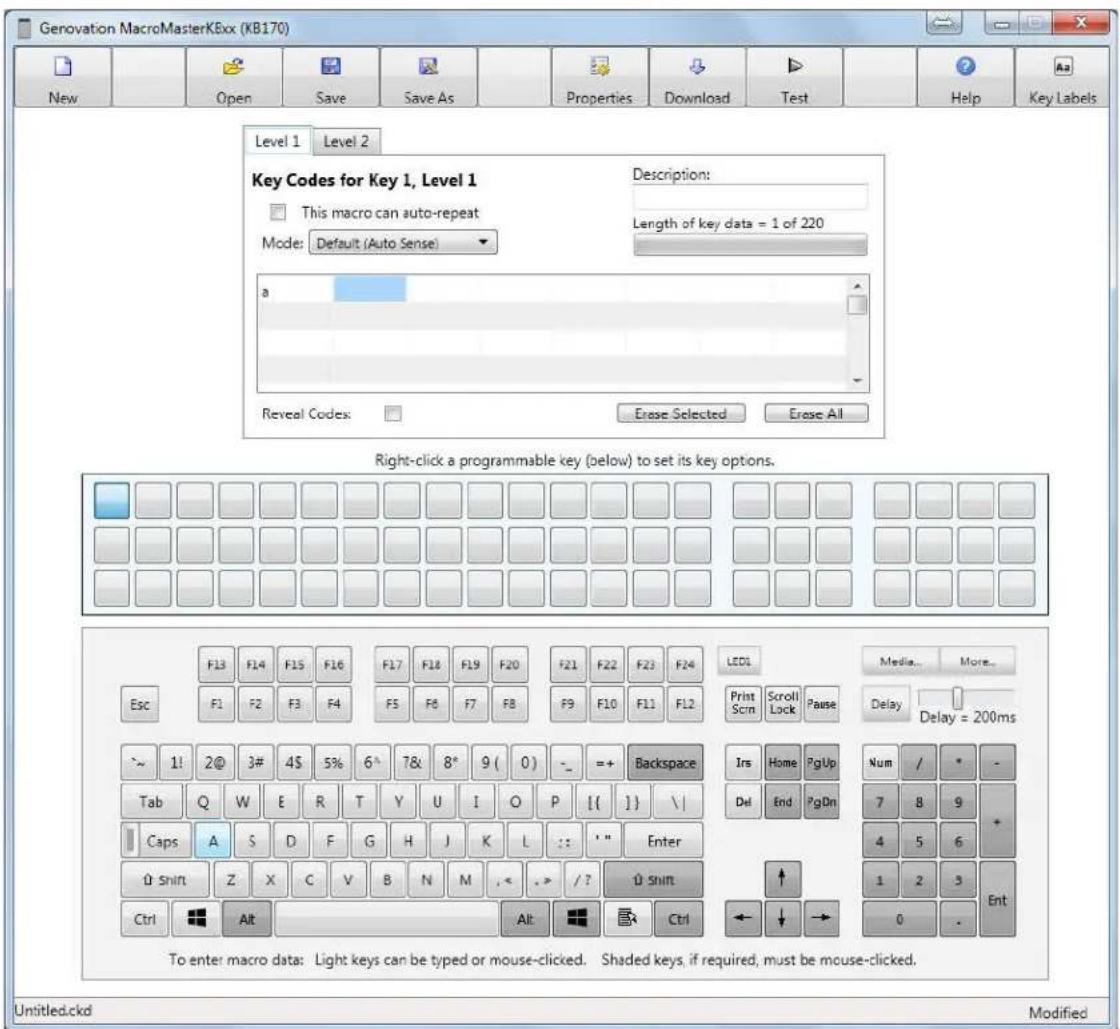Click the spacebar key
Image resolution: width=1120 pixels, height=1029 pixels.
pos(386,918)
